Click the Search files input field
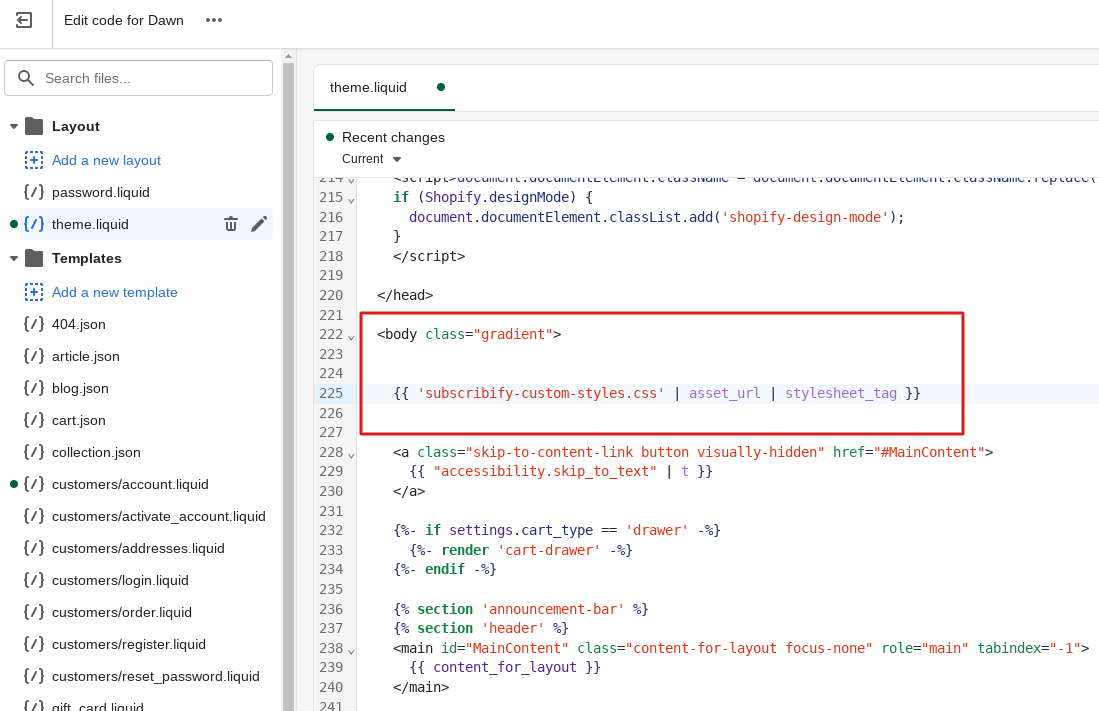 tap(139, 78)
